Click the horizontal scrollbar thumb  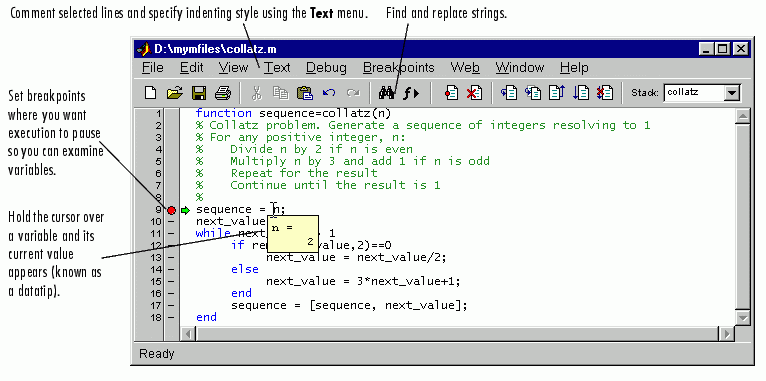(x=457, y=334)
